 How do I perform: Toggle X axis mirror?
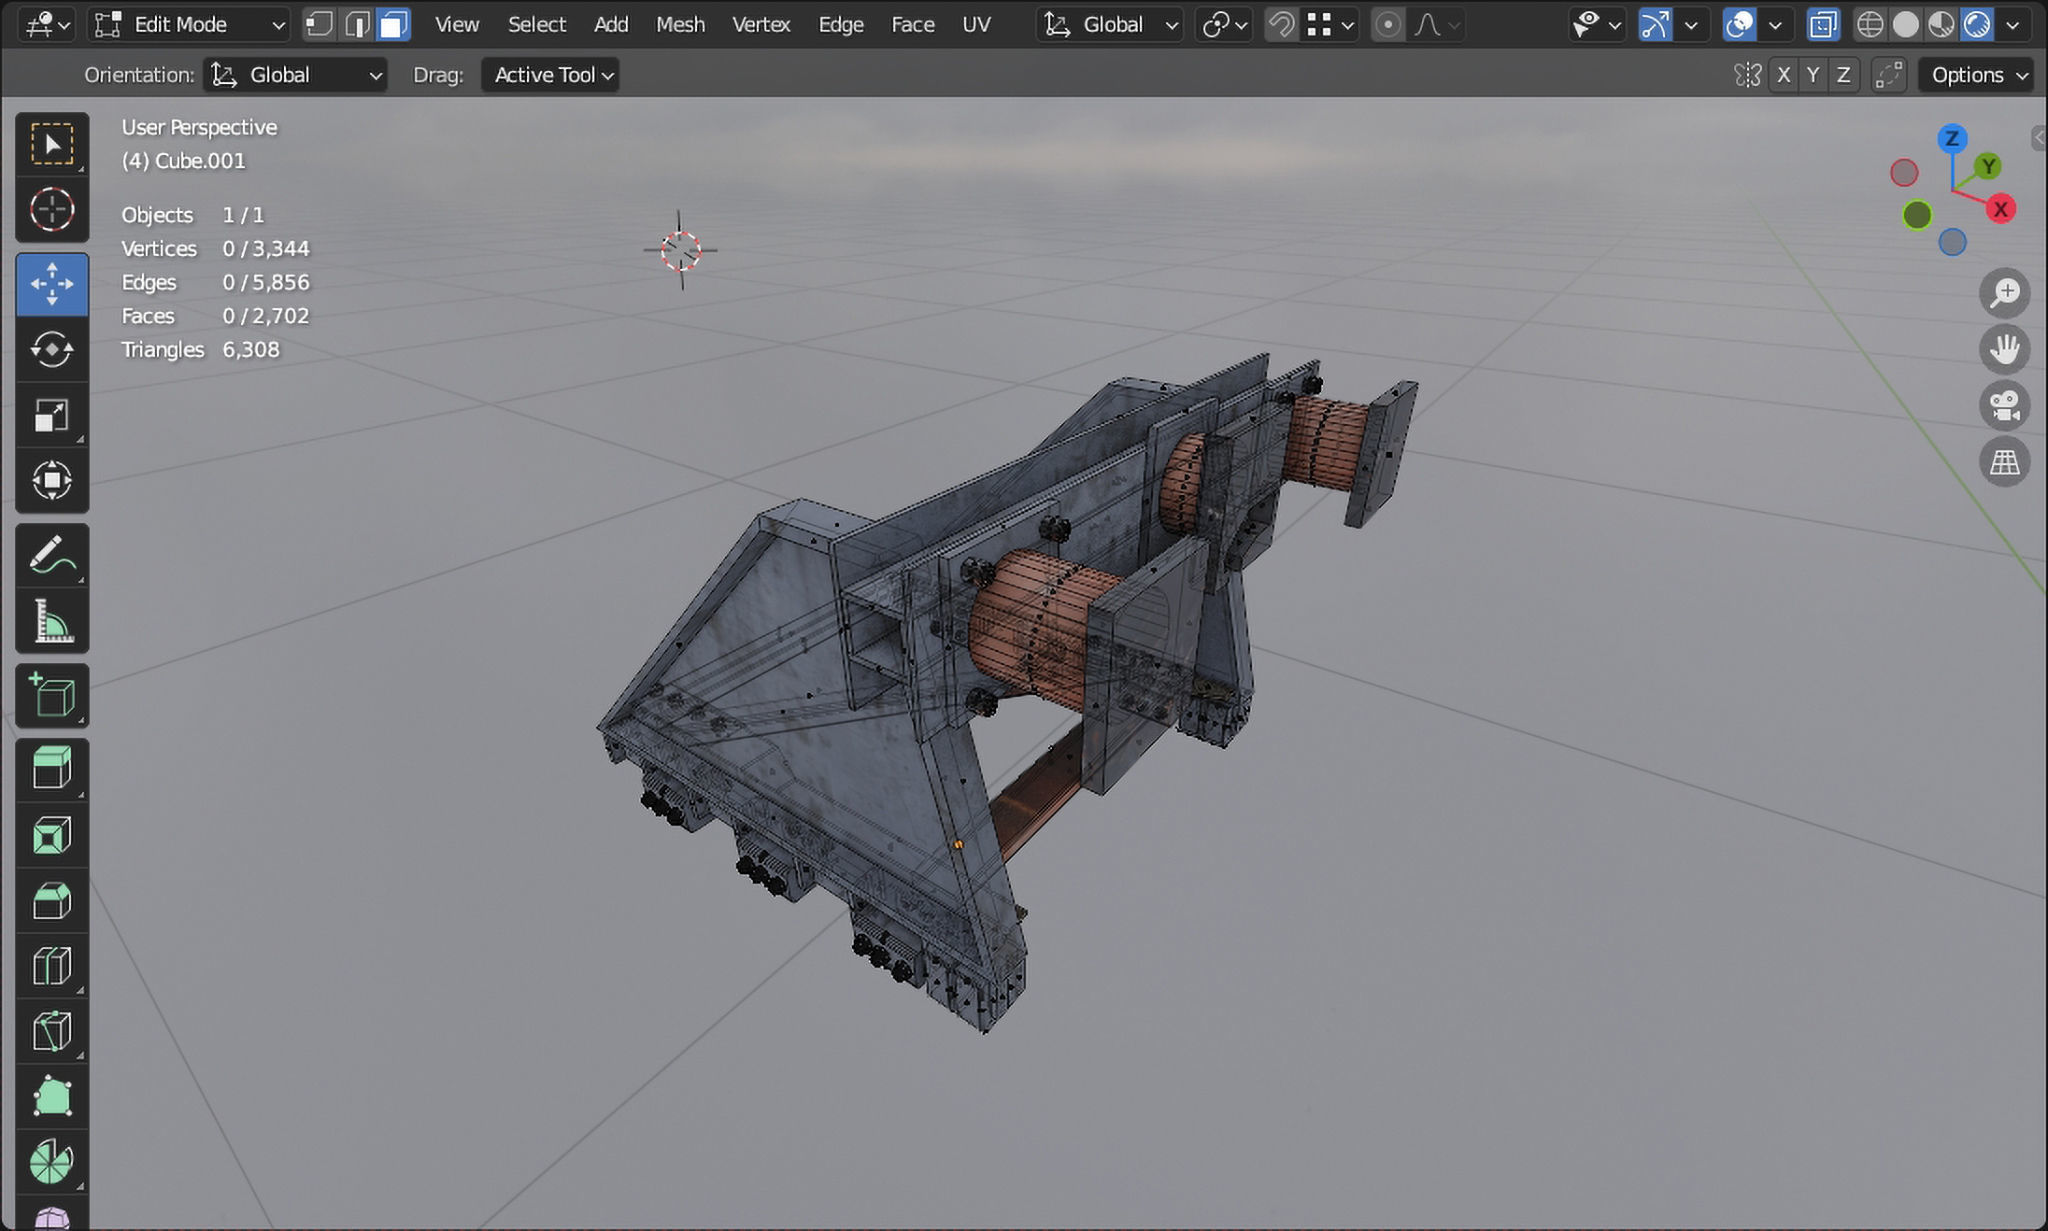(x=1783, y=75)
